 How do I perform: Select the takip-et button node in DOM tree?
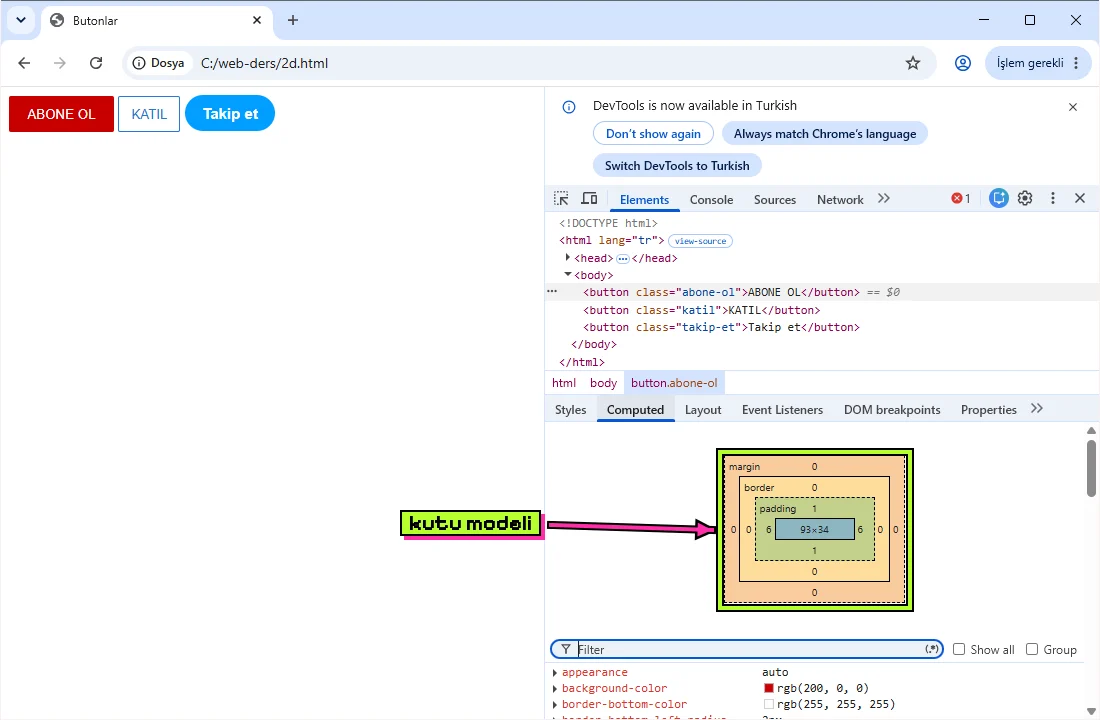(721, 327)
